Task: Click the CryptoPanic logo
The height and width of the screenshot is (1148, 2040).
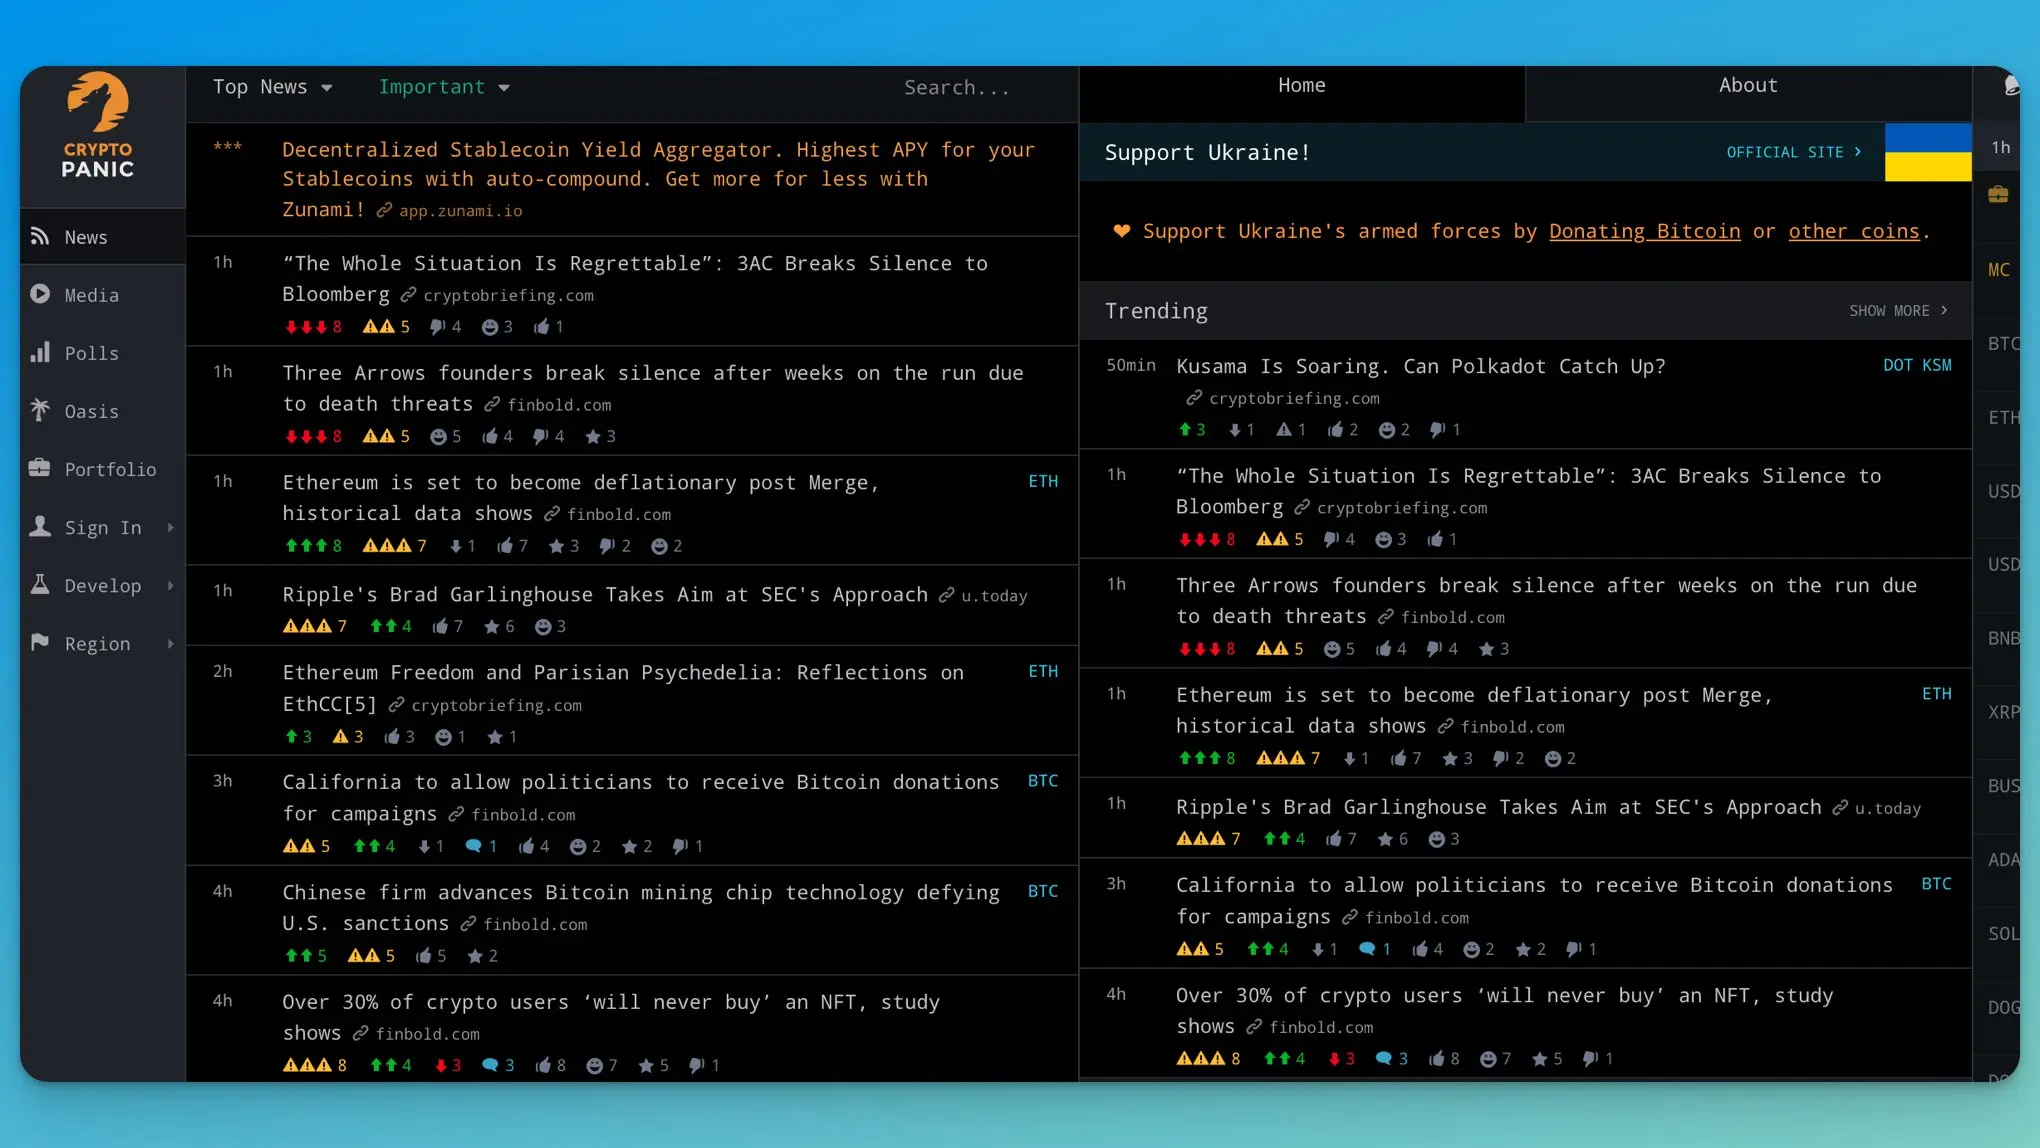Action: pos(98,126)
